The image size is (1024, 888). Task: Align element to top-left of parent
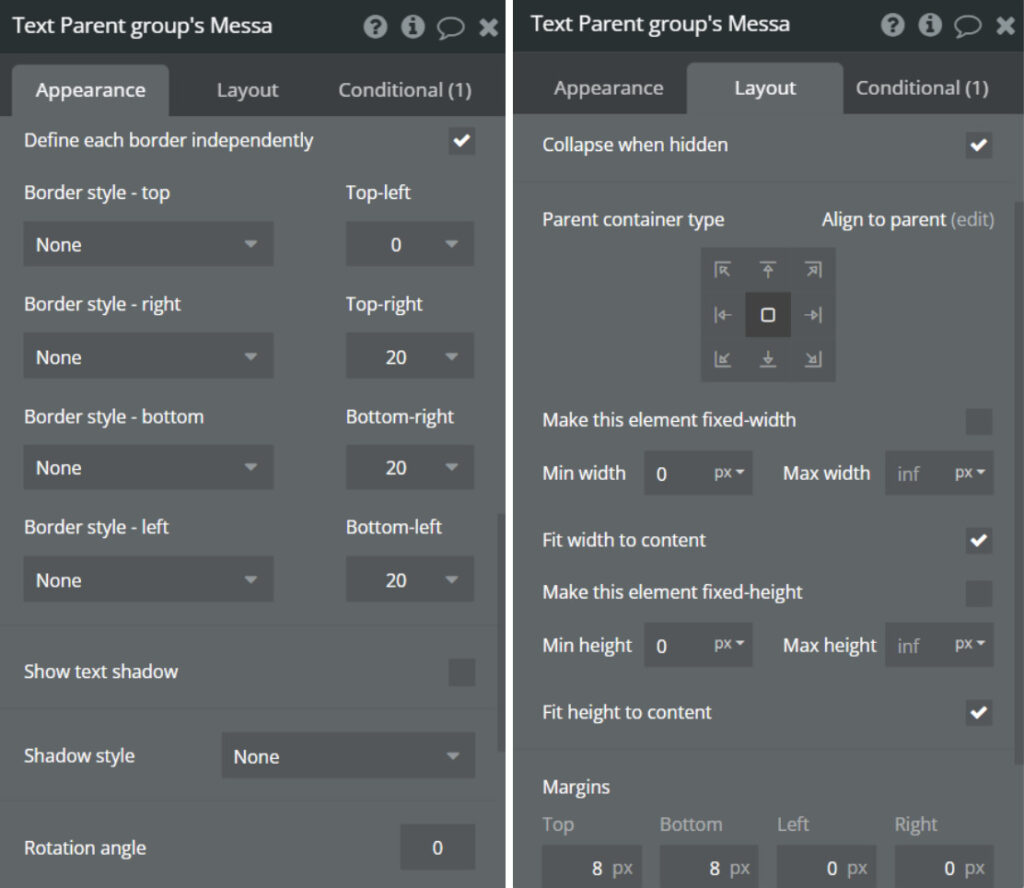723,270
